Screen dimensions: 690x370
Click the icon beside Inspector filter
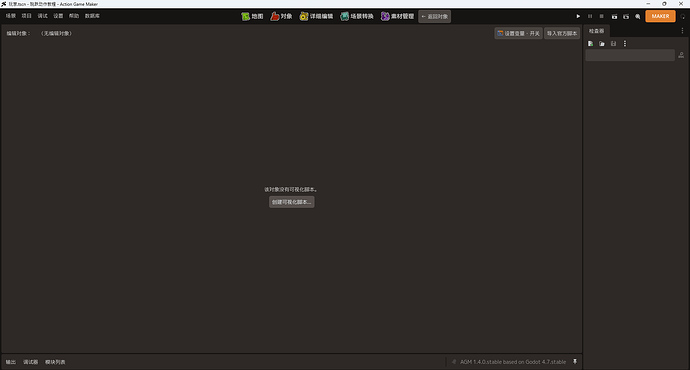[681, 55]
